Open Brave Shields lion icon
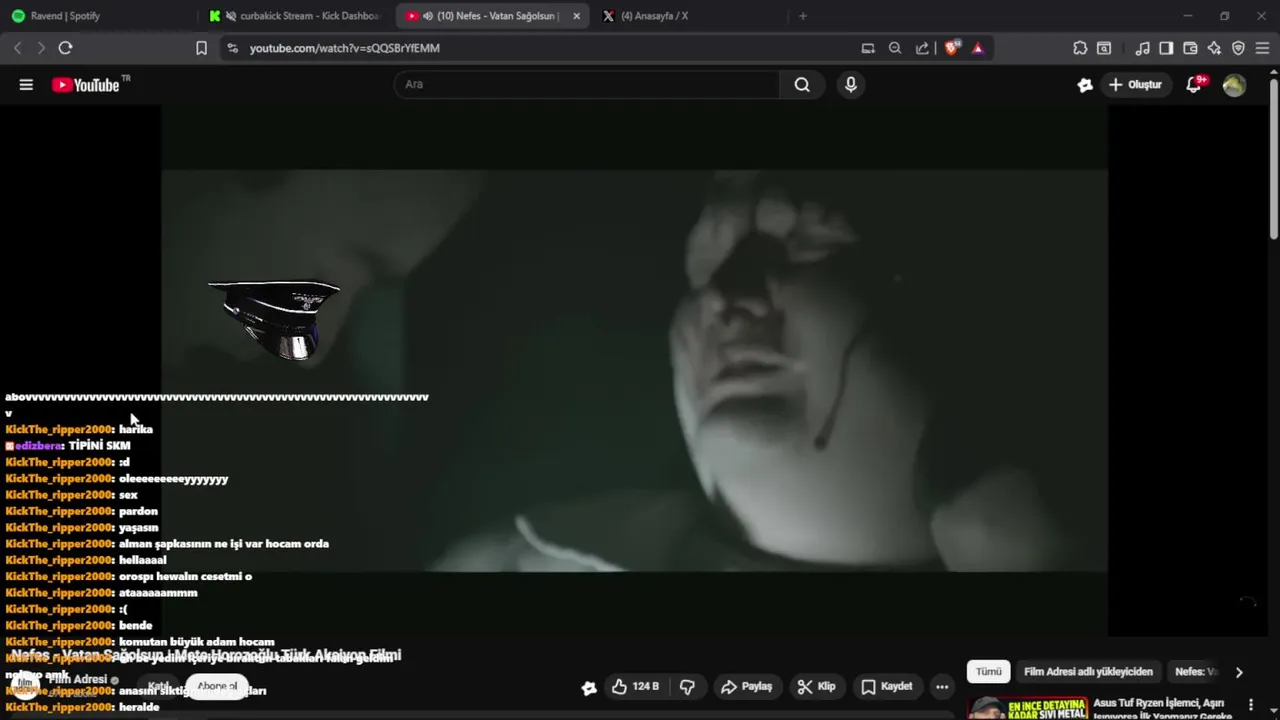 point(952,48)
